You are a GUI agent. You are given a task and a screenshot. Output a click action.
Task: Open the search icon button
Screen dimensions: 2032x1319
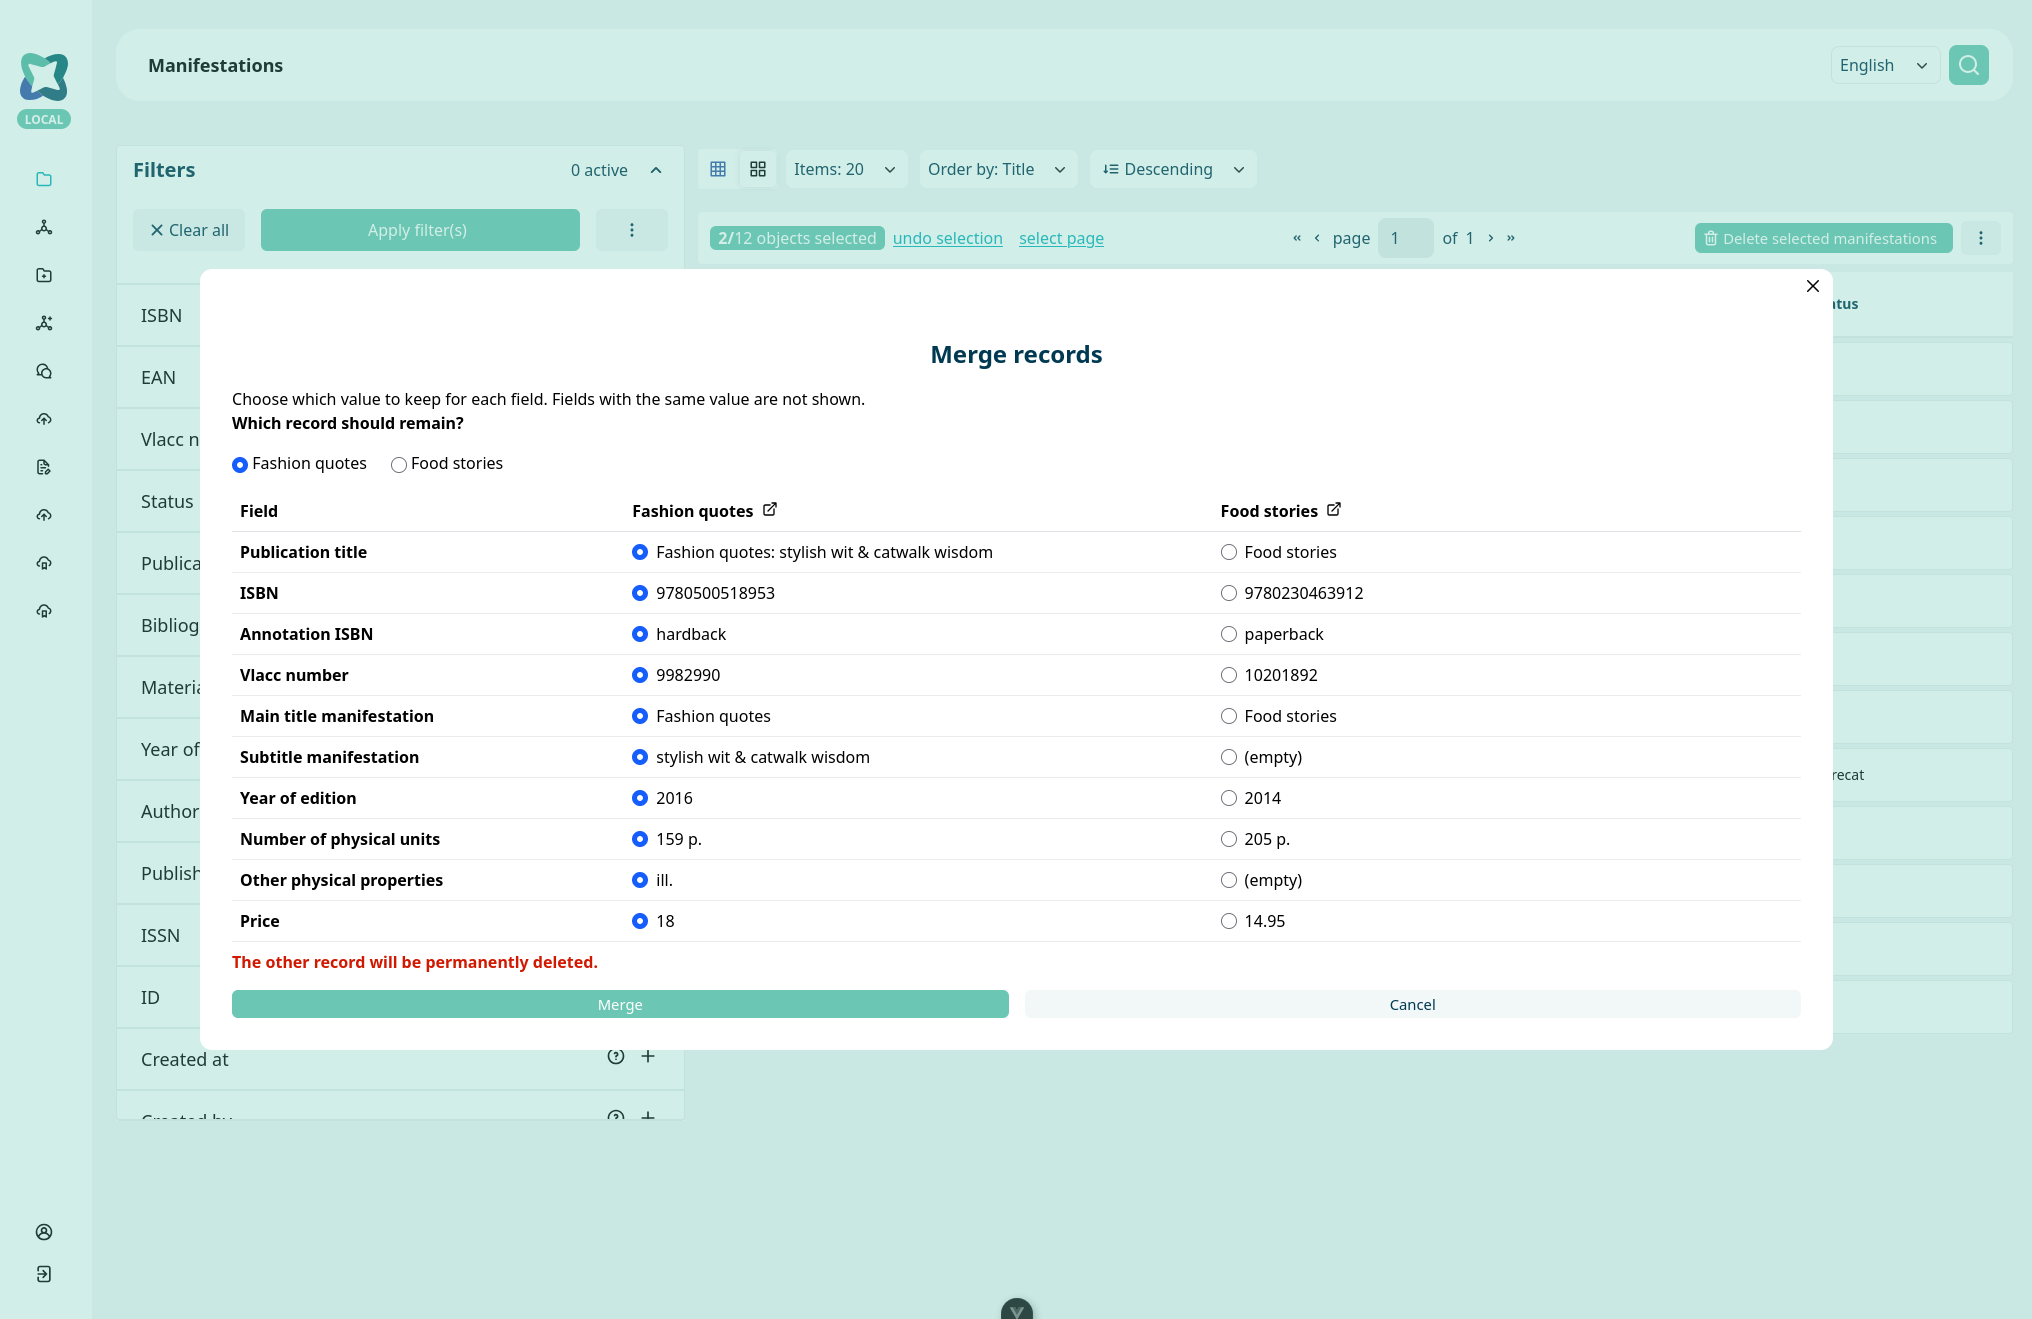coord(1968,65)
